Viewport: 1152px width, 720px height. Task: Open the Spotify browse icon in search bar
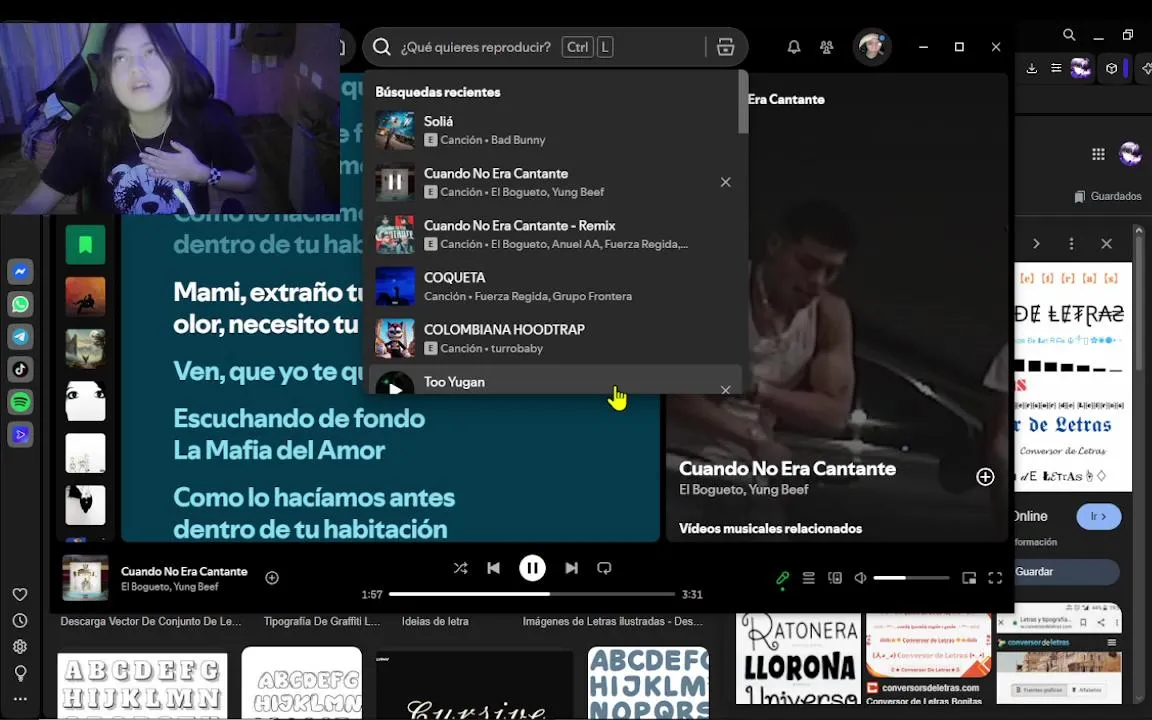tap(725, 47)
